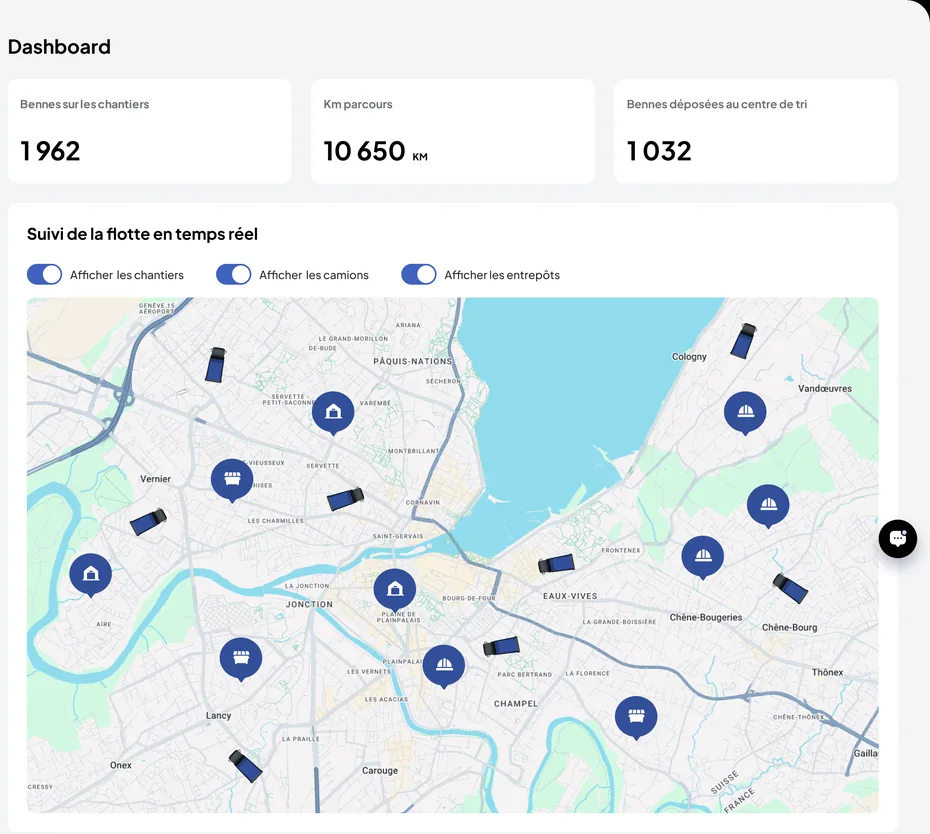Click the Km parcours value 10 650

click(x=364, y=151)
